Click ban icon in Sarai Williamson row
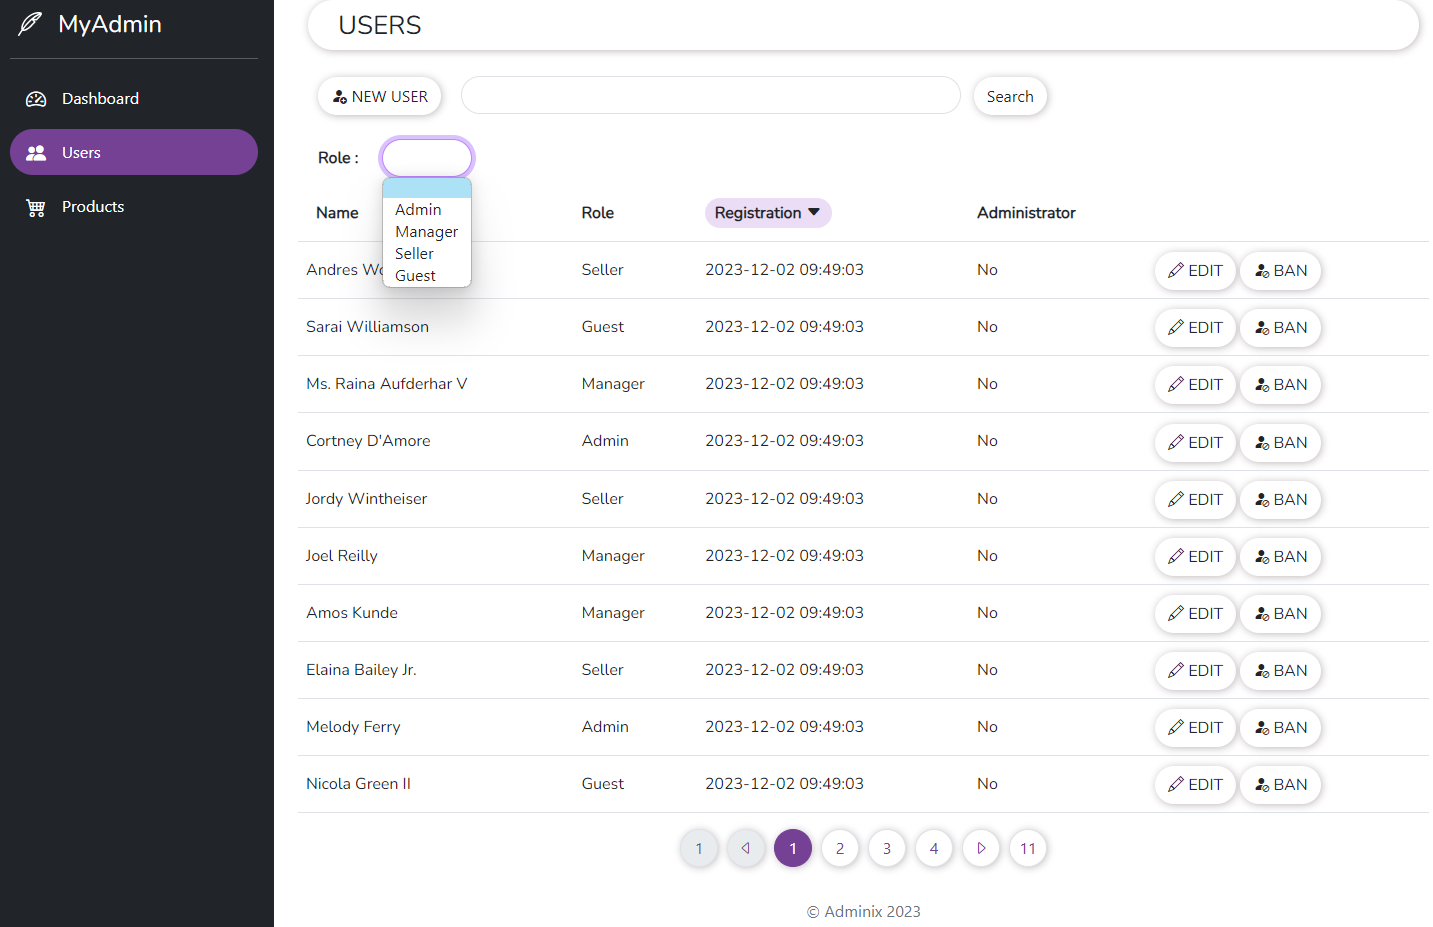 click(x=1262, y=328)
